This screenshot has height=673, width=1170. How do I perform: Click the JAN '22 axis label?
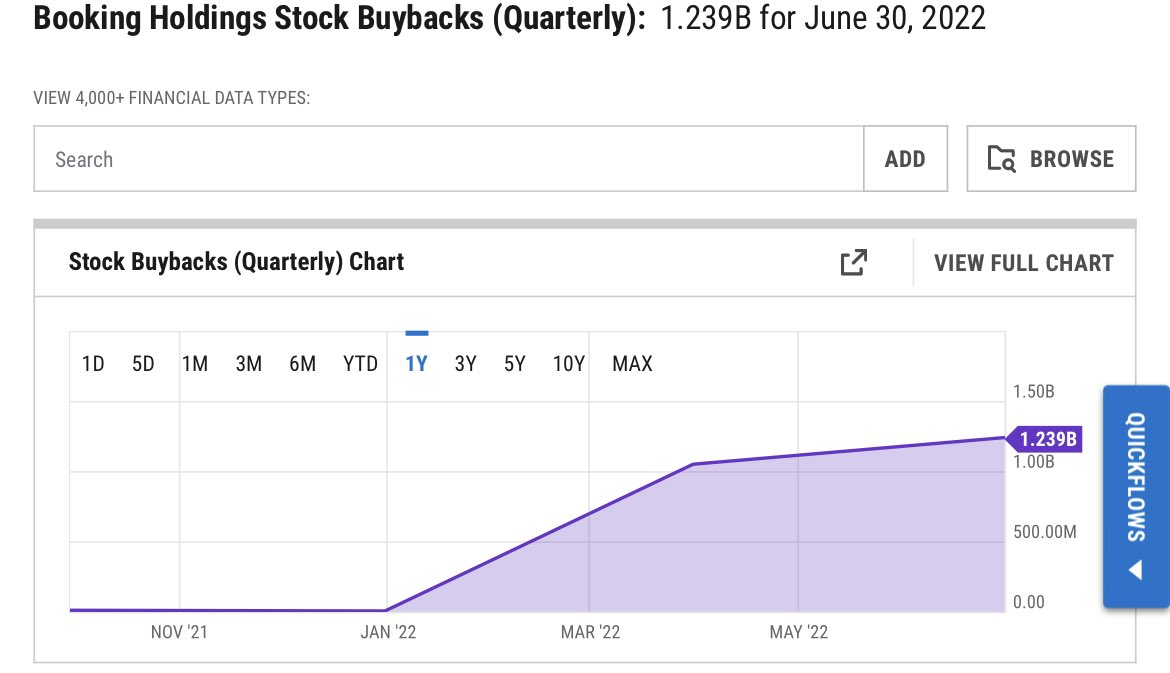pyautogui.click(x=388, y=633)
